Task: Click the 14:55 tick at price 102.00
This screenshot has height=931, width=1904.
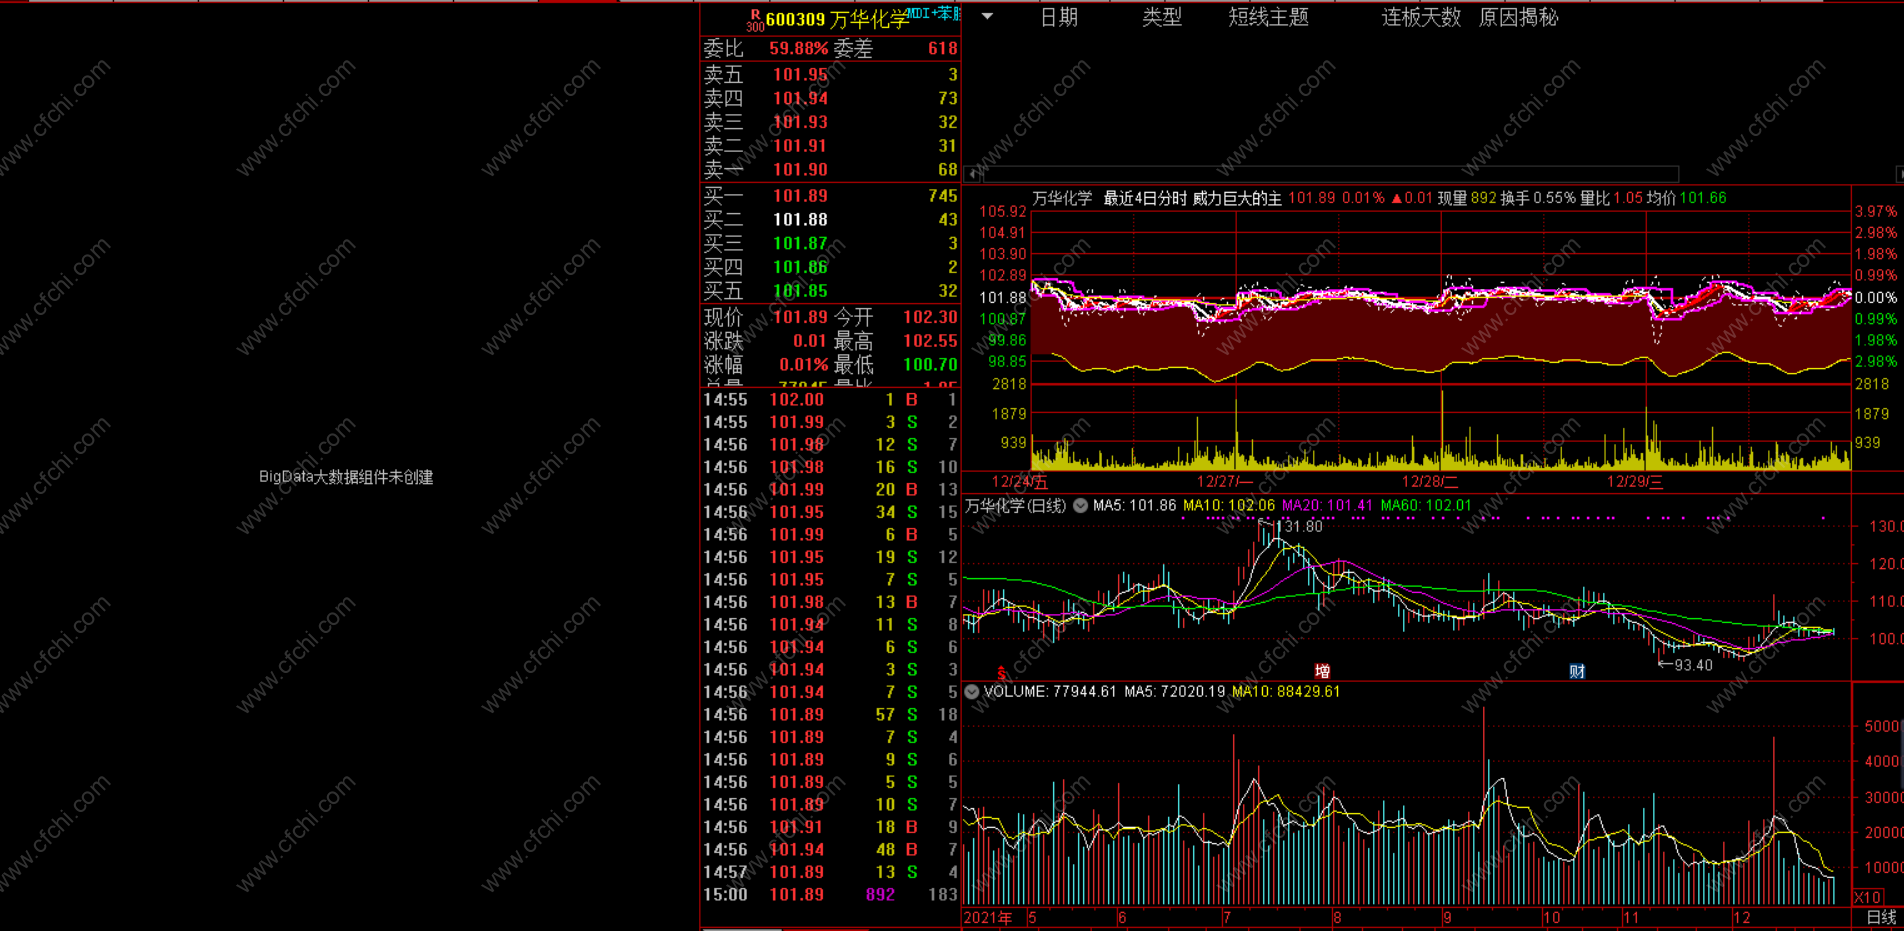Action: tap(830, 400)
